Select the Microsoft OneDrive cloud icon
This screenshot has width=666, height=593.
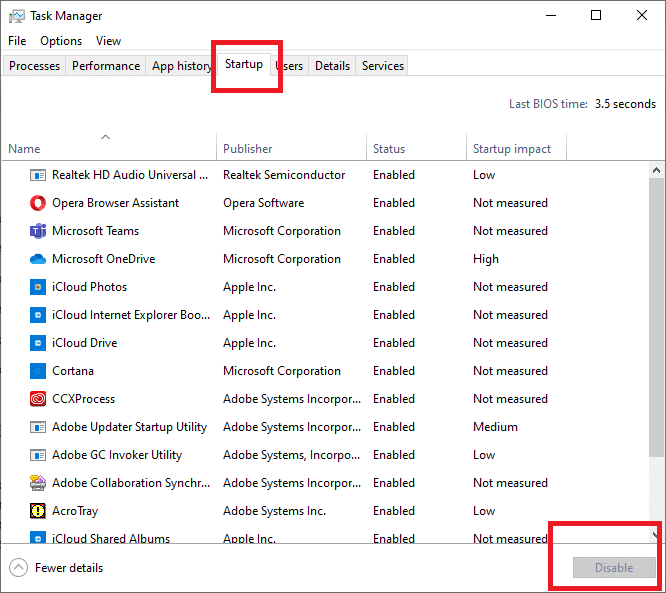coord(38,259)
